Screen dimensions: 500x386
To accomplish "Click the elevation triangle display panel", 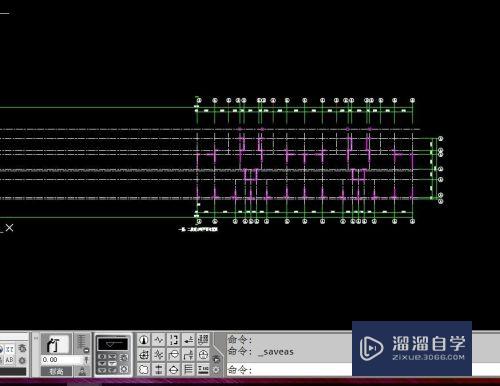I will tap(113, 344).
